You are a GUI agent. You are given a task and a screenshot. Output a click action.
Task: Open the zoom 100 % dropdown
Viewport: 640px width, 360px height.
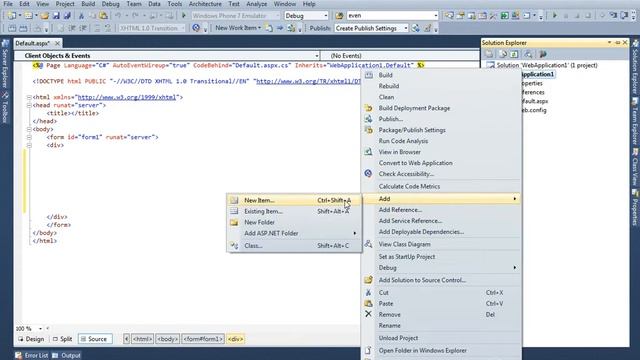tap(40, 328)
